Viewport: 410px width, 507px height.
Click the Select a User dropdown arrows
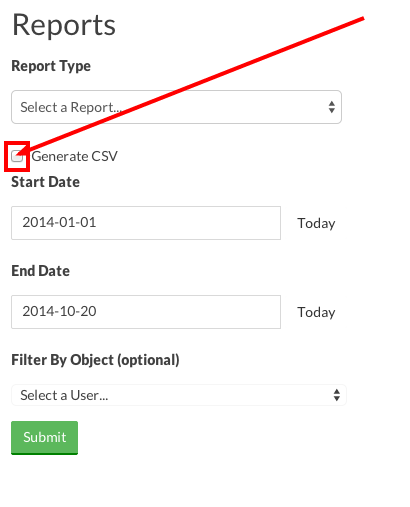click(x=337, y=395)
